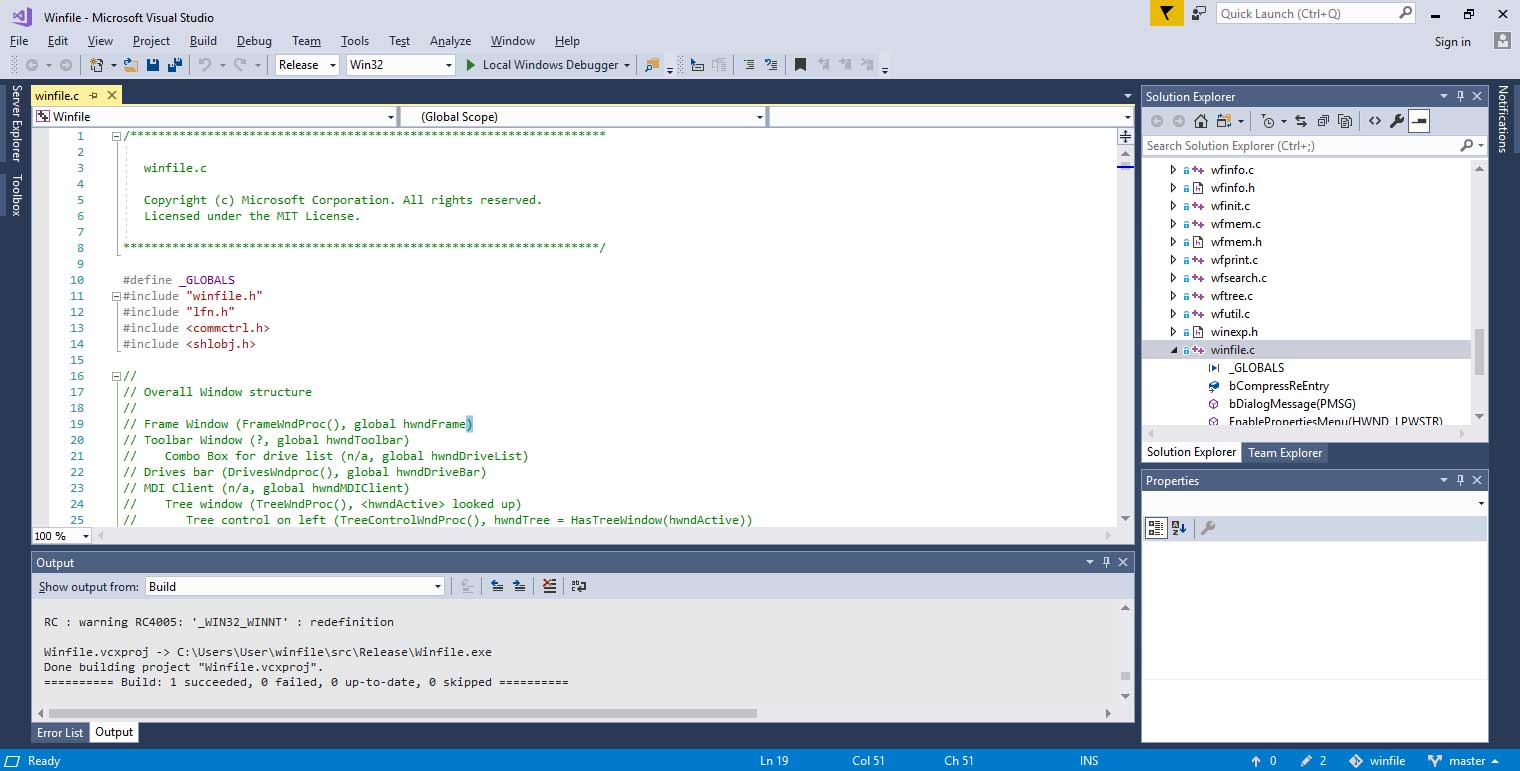Viewport: 1520px width, 771px height.
Task: Toggle Show All Files in Solution Explorer
Action: (x=1345, y=121)
